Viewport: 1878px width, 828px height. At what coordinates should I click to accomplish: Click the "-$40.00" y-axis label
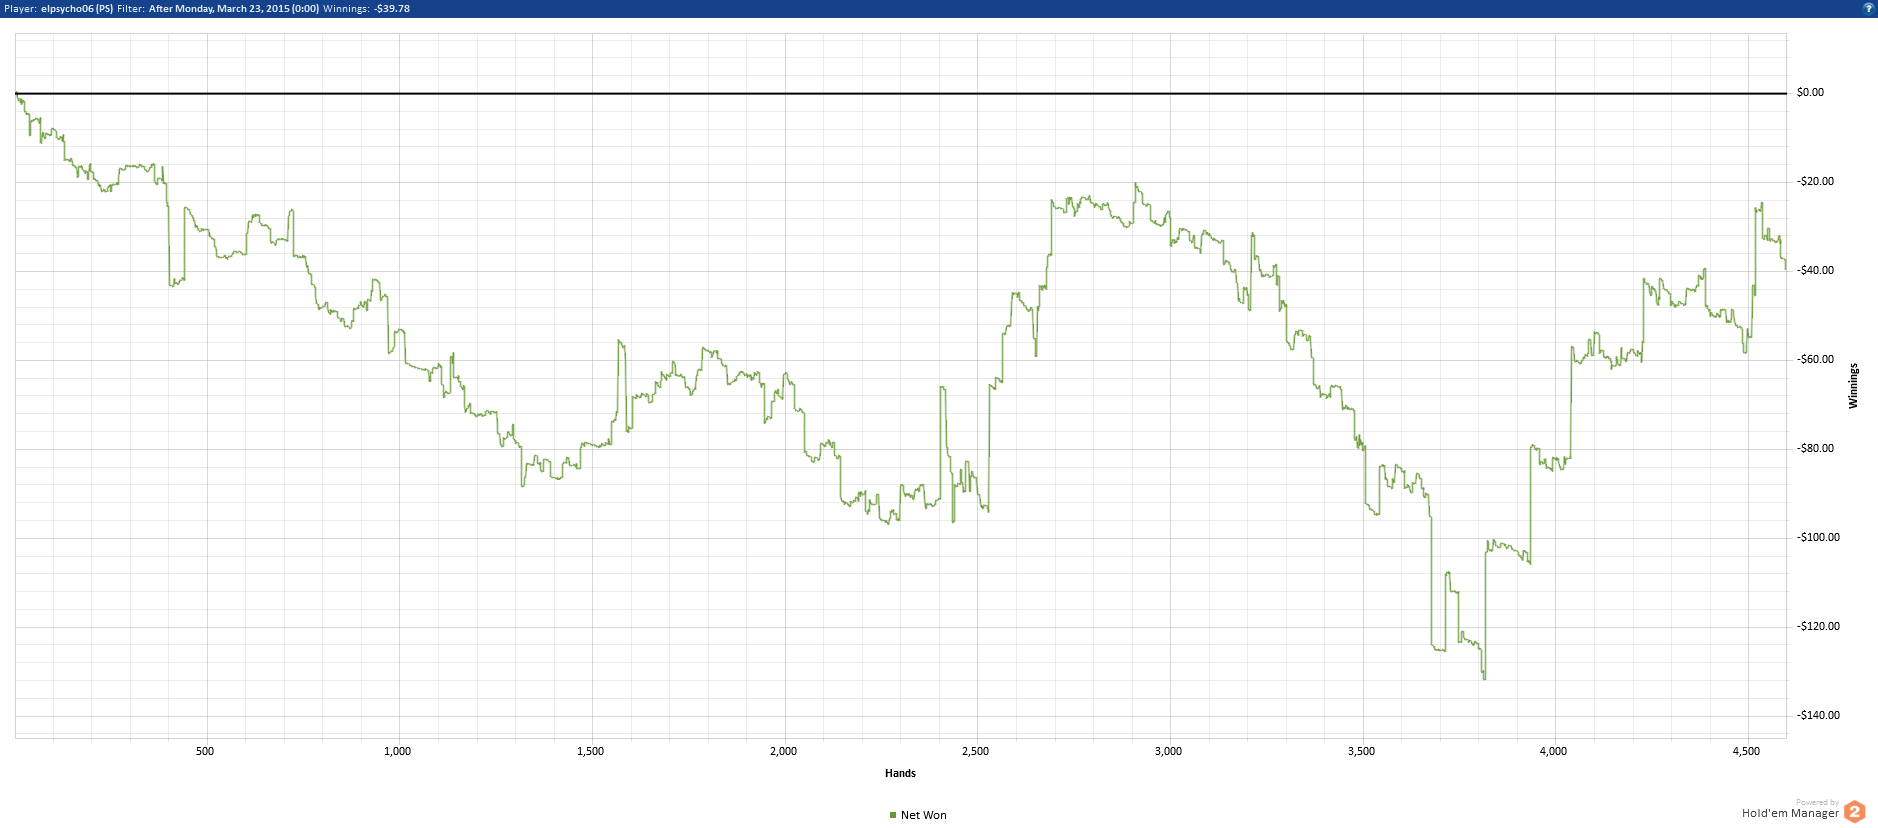(x=1815, y=271)
